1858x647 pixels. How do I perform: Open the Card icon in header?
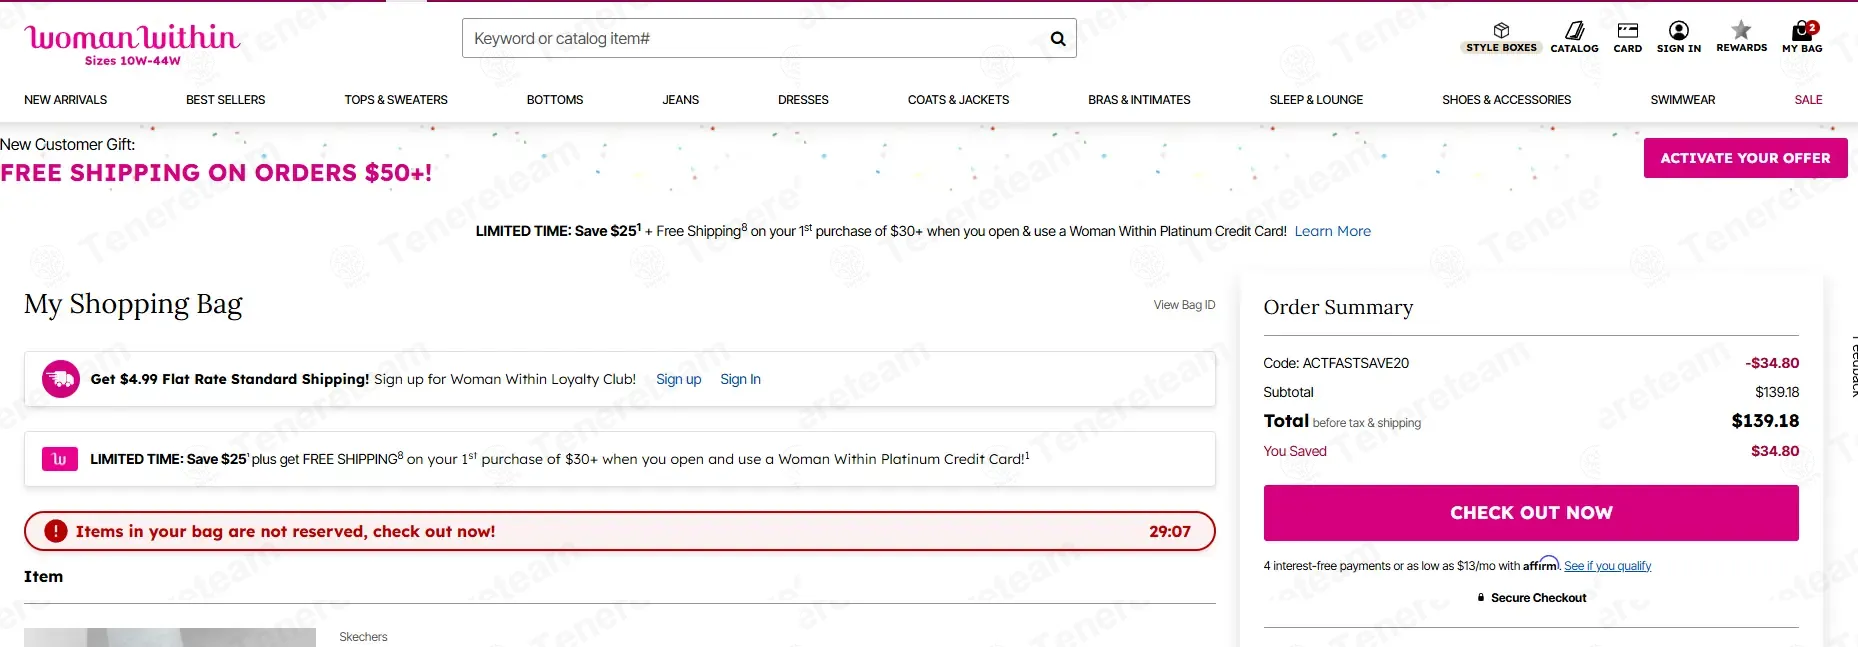(x=1627, y=38)
